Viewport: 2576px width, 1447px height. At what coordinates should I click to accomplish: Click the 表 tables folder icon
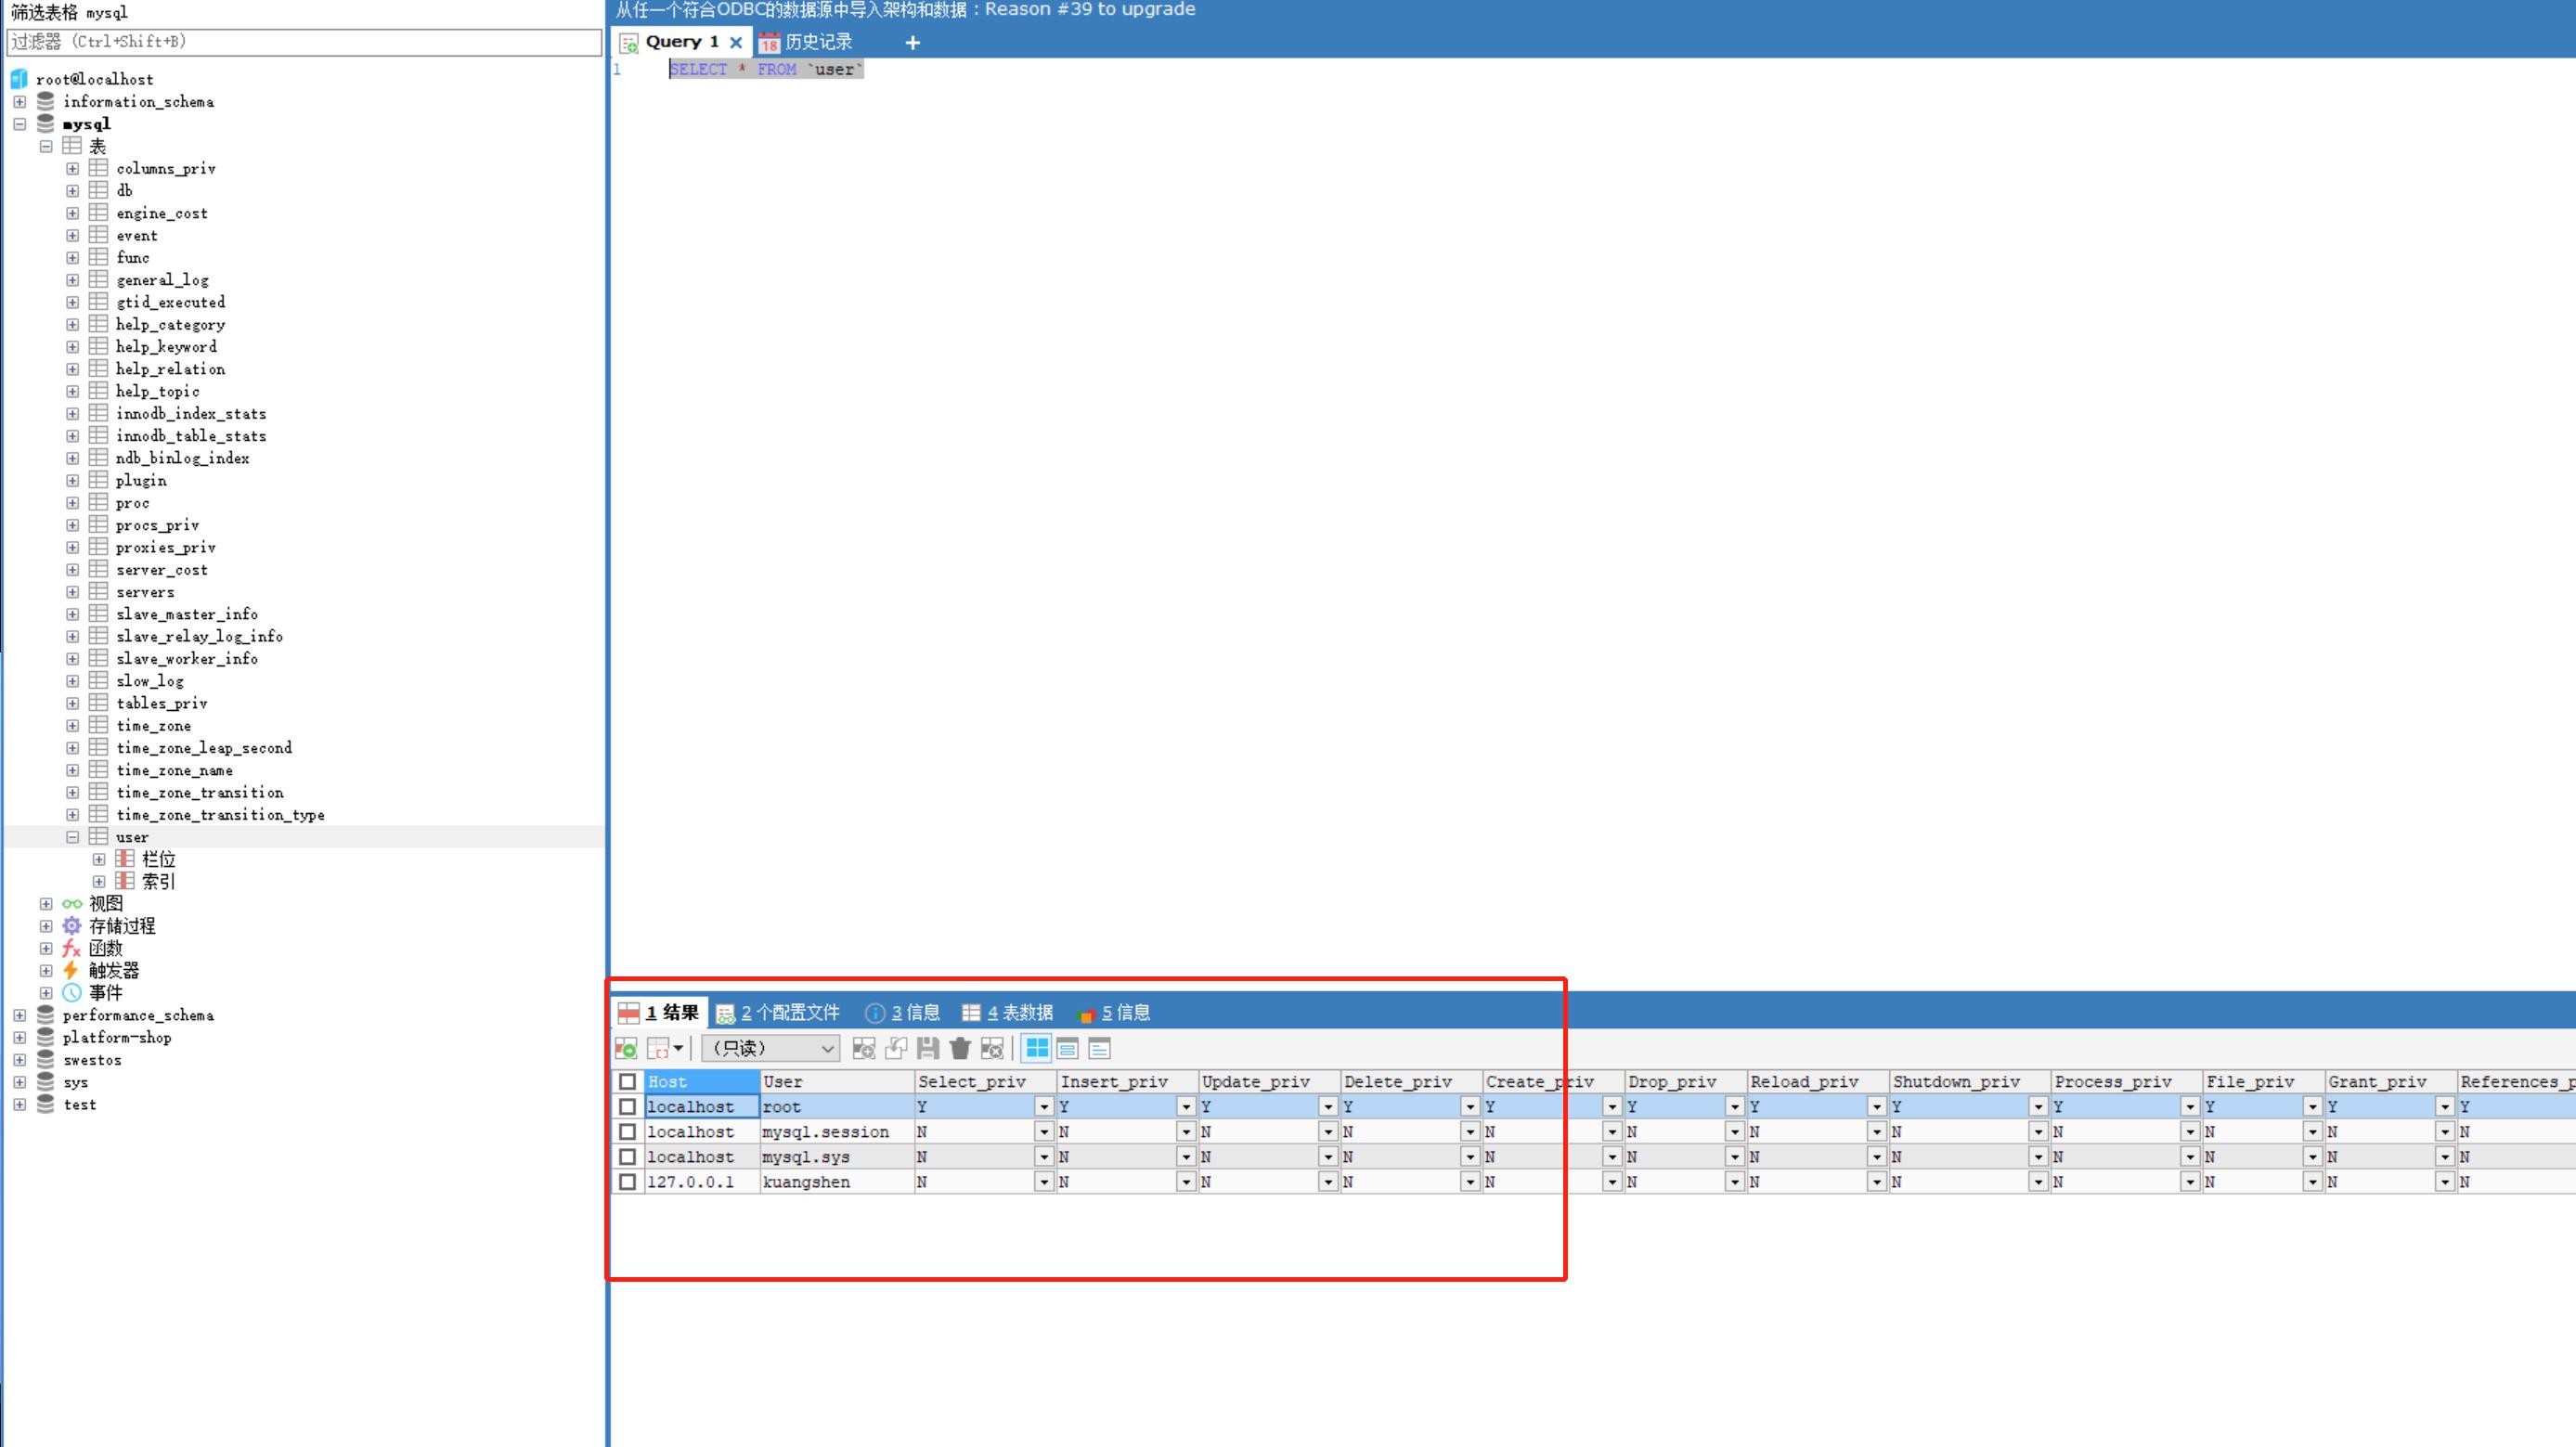point(72,146)
